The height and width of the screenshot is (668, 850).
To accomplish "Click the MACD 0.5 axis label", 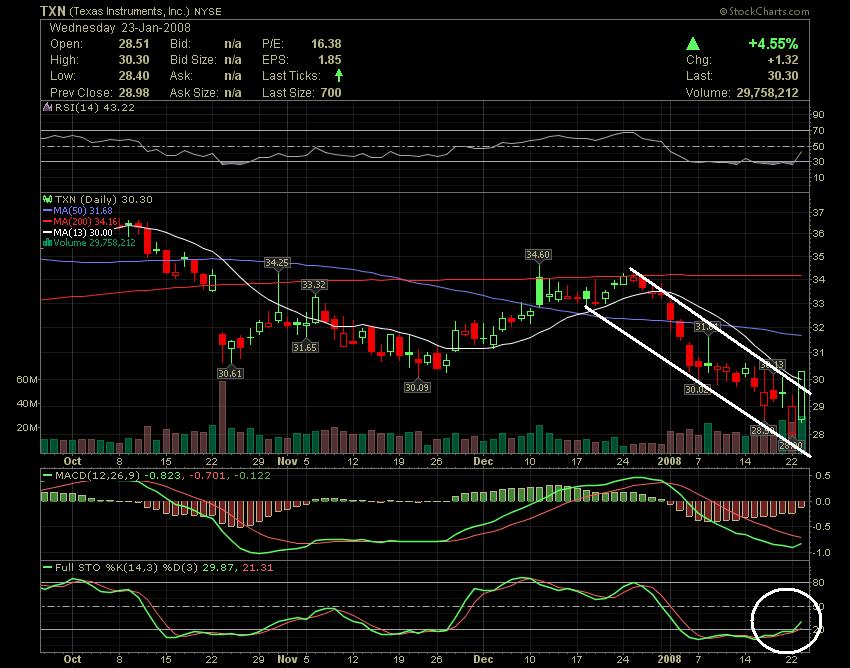I will pyautogui.click(x=823, y=476).
